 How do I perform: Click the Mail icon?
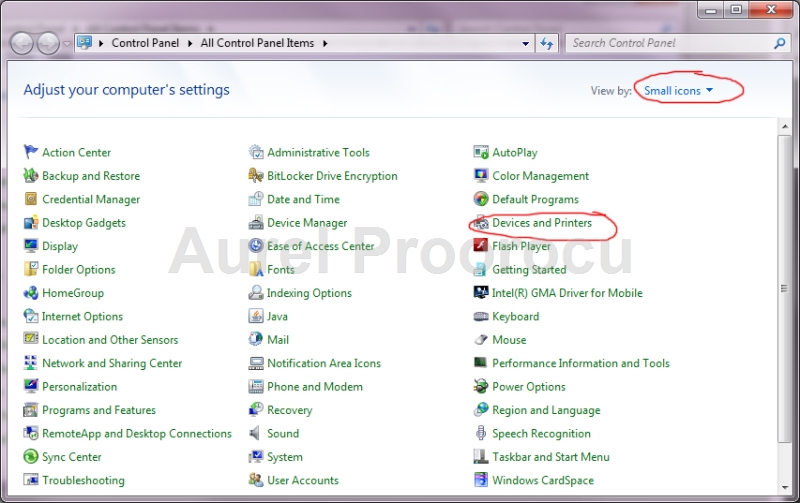pyautogui.click(x=256, y=339)
